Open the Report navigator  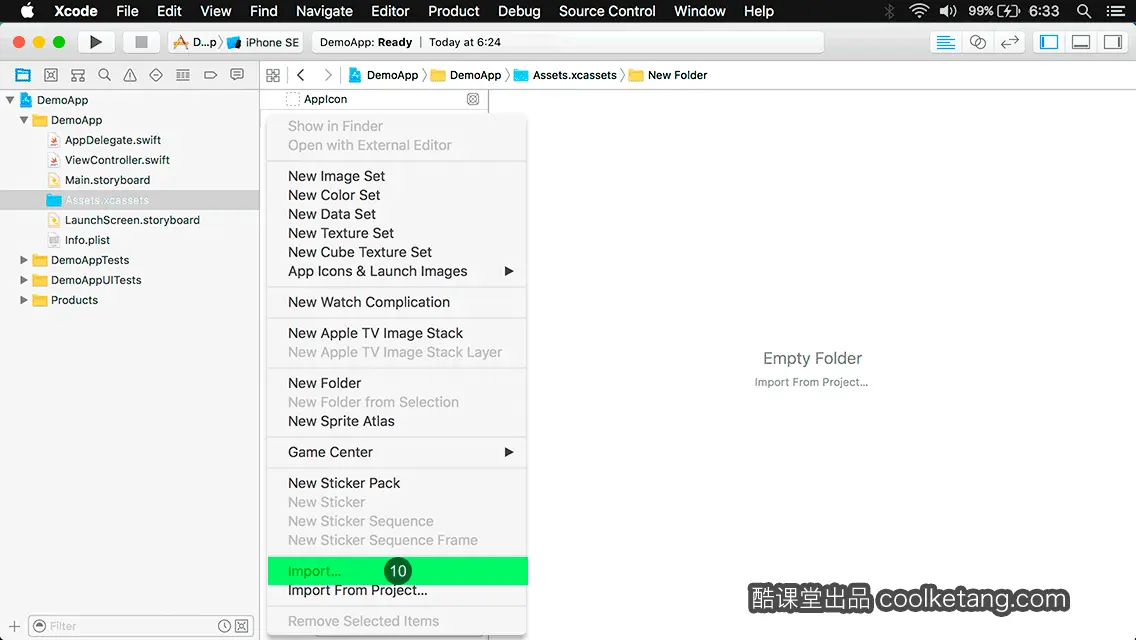pyautogui.click(x=237, y=75)
